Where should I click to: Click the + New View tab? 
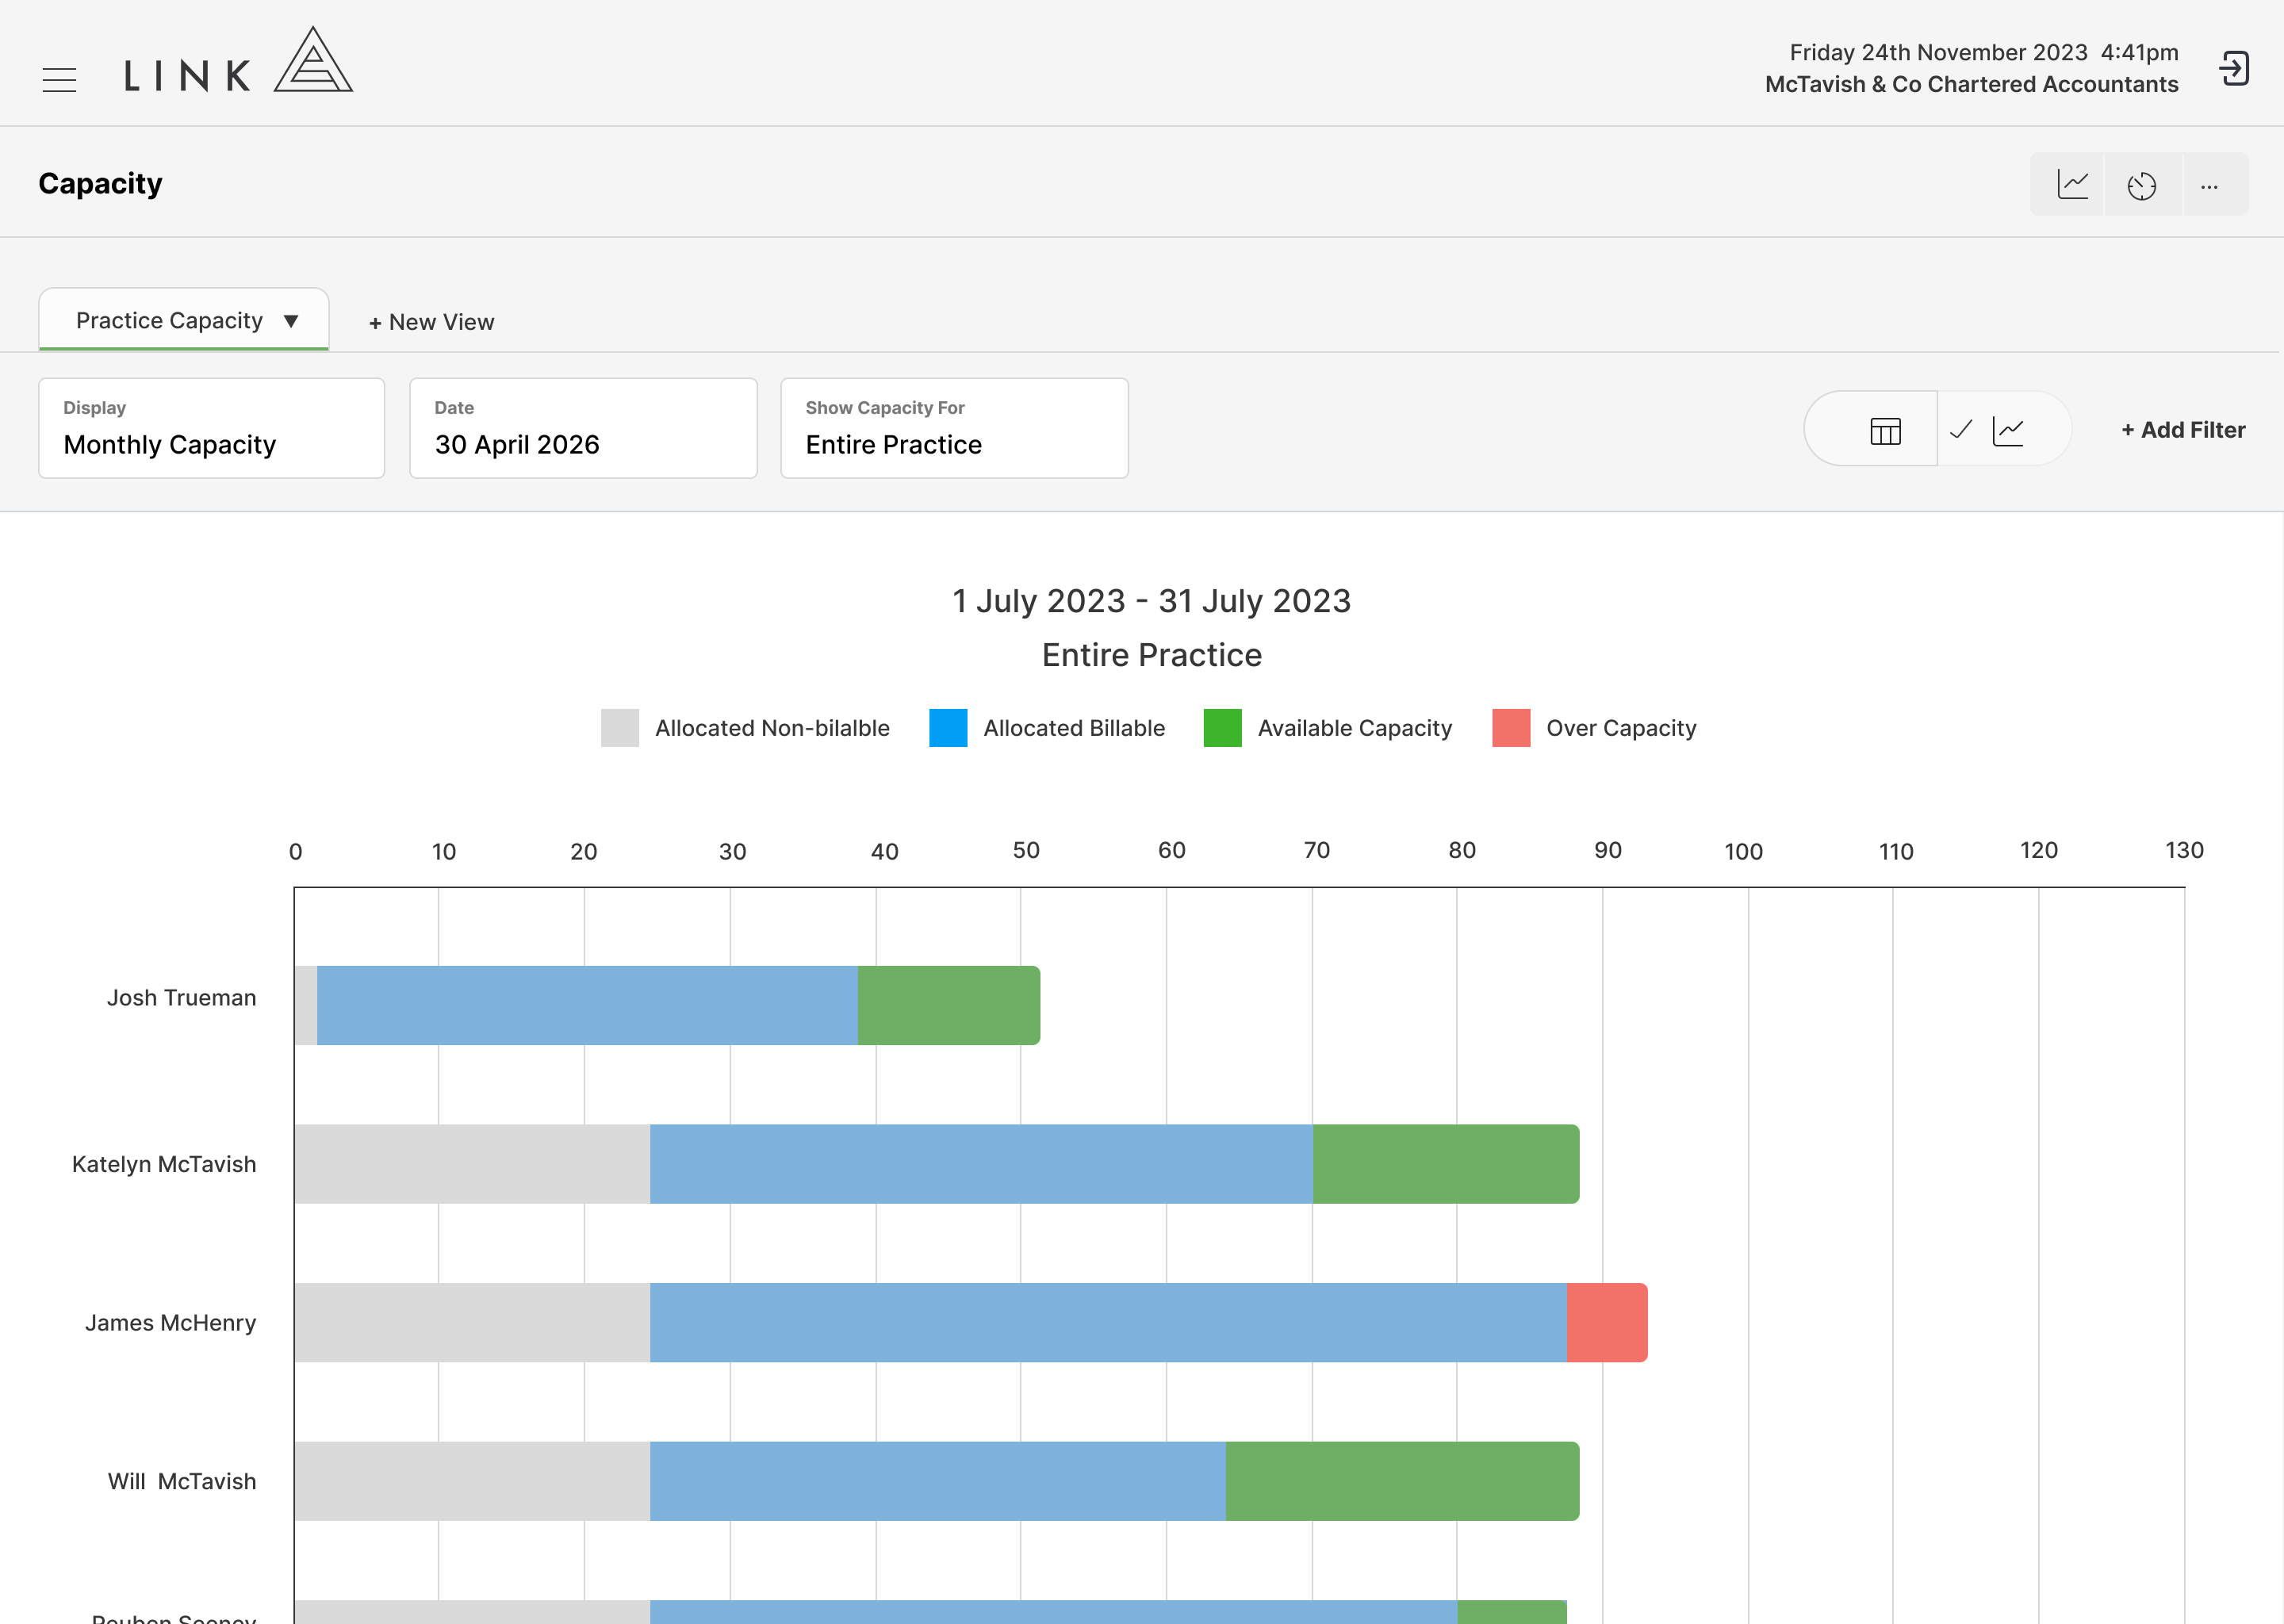431,322
